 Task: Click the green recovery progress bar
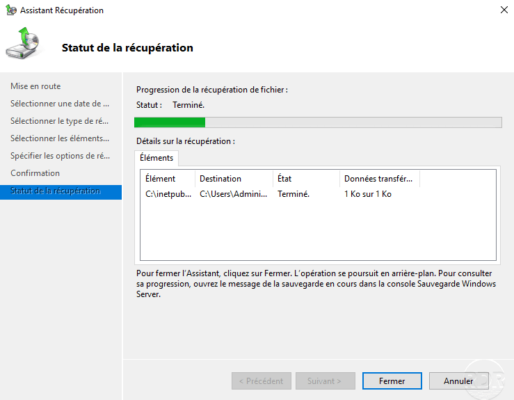click(x=318, y=122)
